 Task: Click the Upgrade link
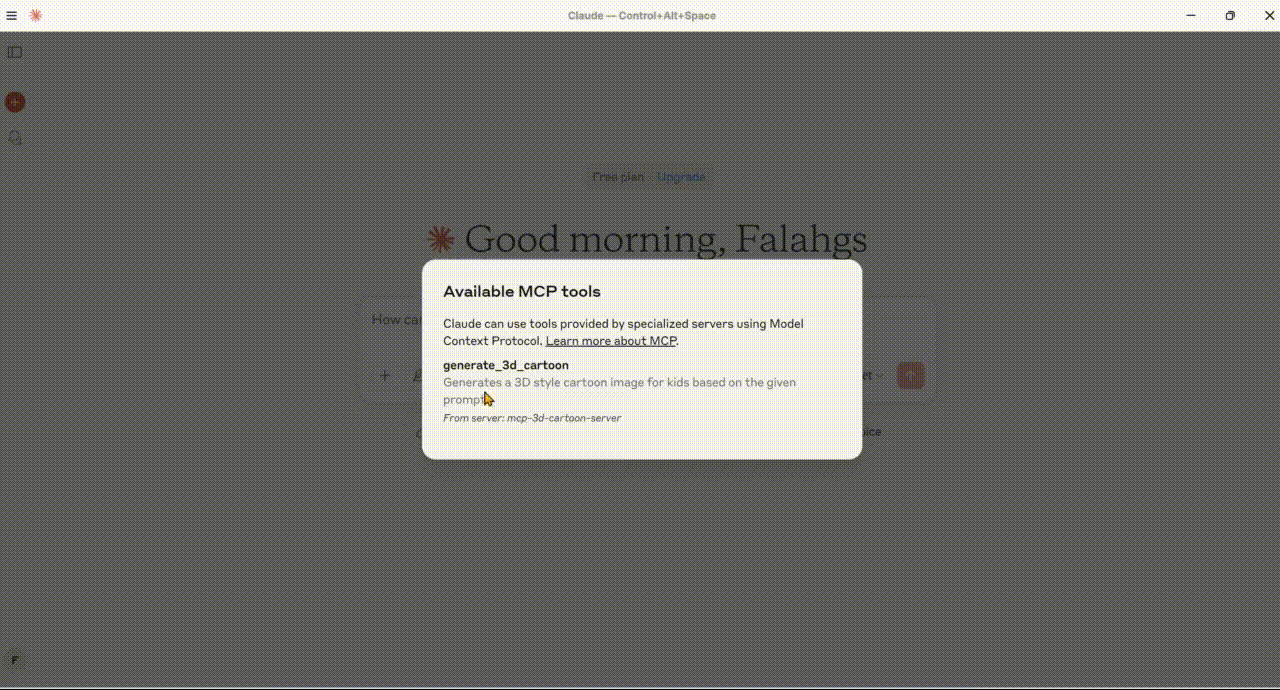click(x=681, y=177)
